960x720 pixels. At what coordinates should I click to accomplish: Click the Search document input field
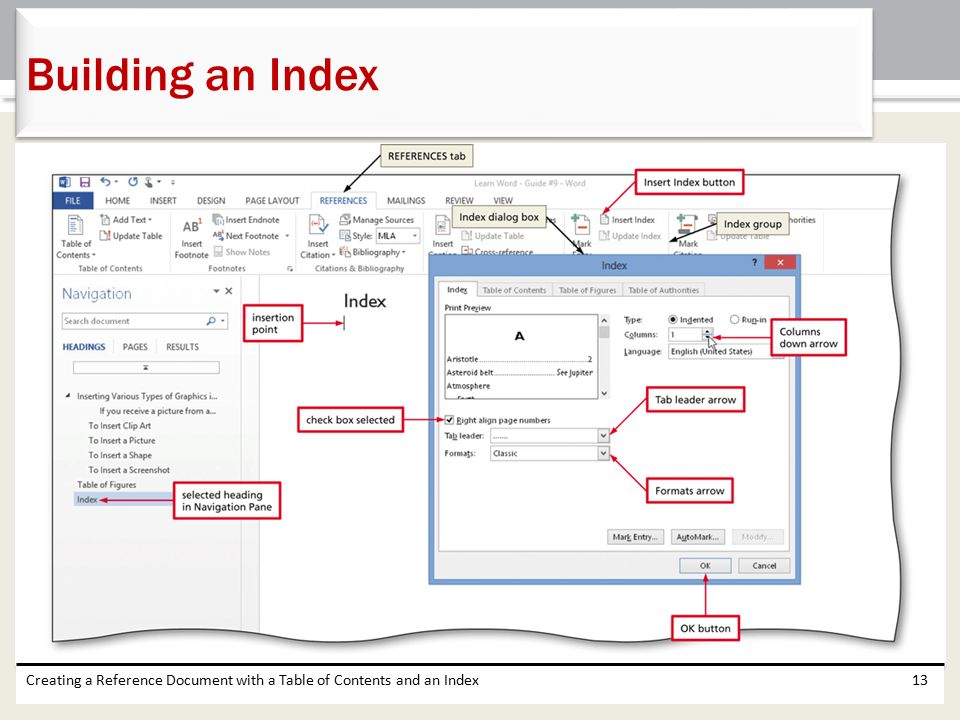click(x=134, y=321)
